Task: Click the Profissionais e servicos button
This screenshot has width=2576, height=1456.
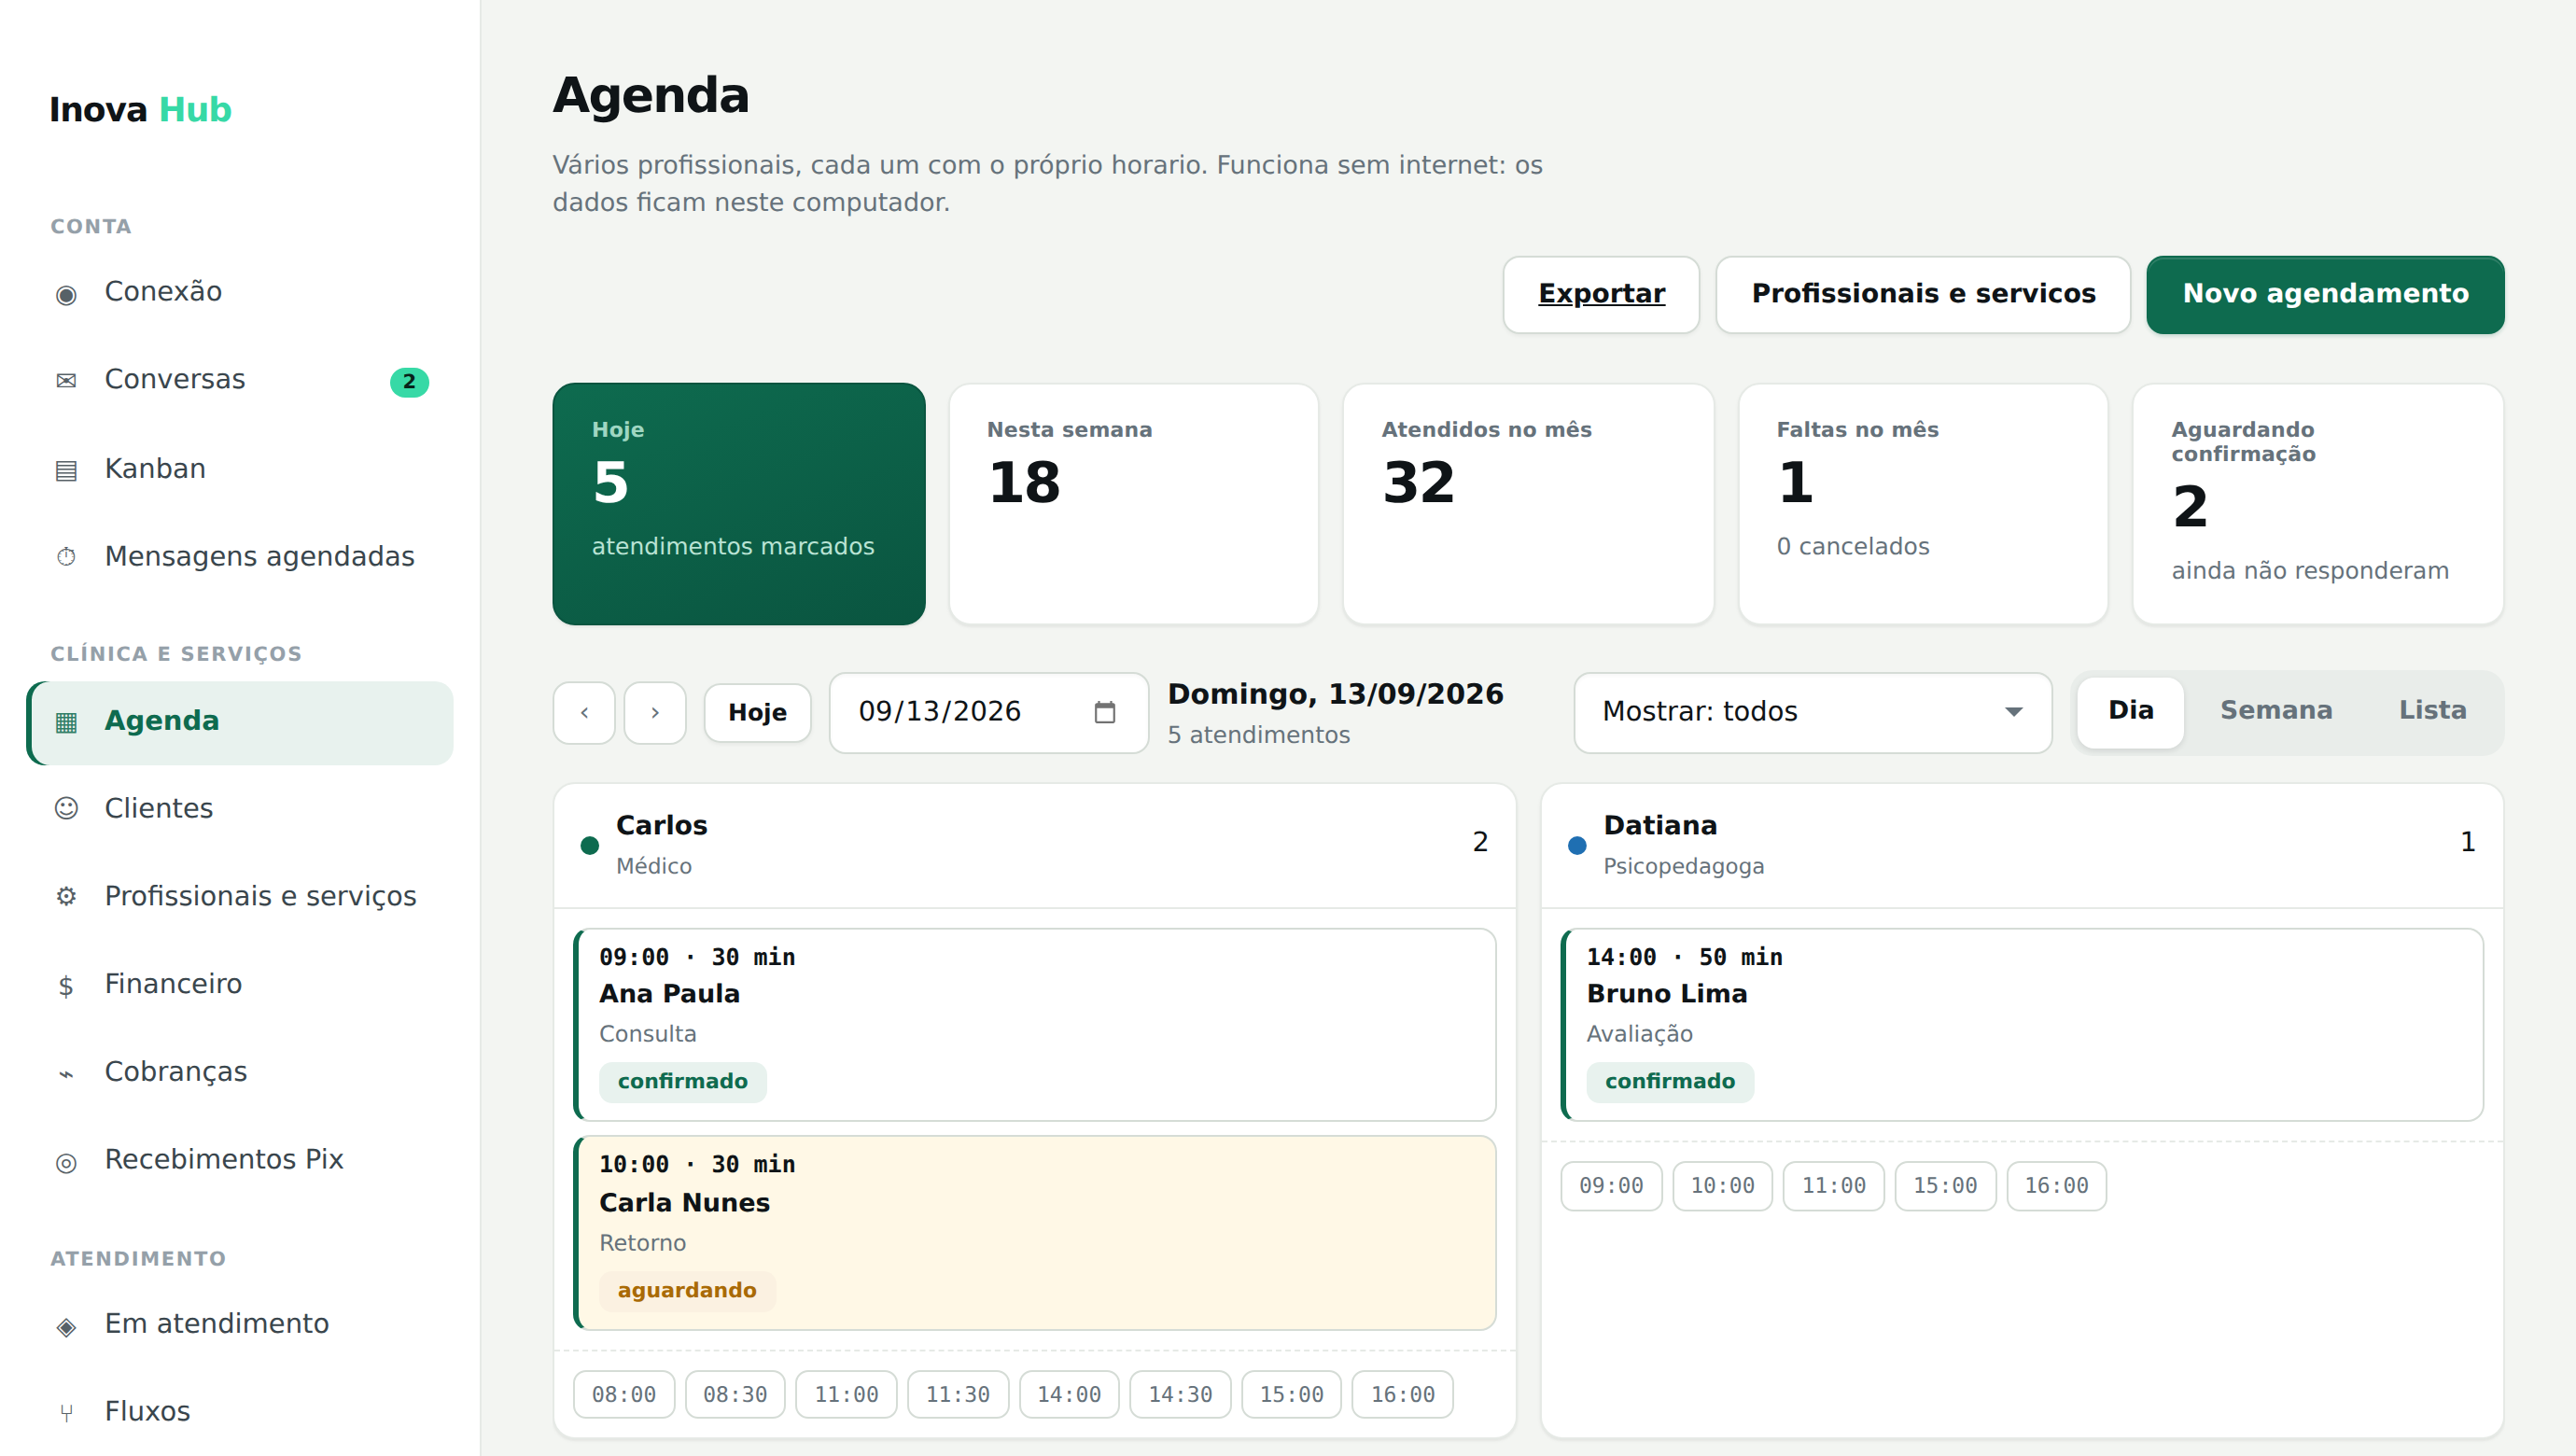Action: click(x=1923, y=294)
